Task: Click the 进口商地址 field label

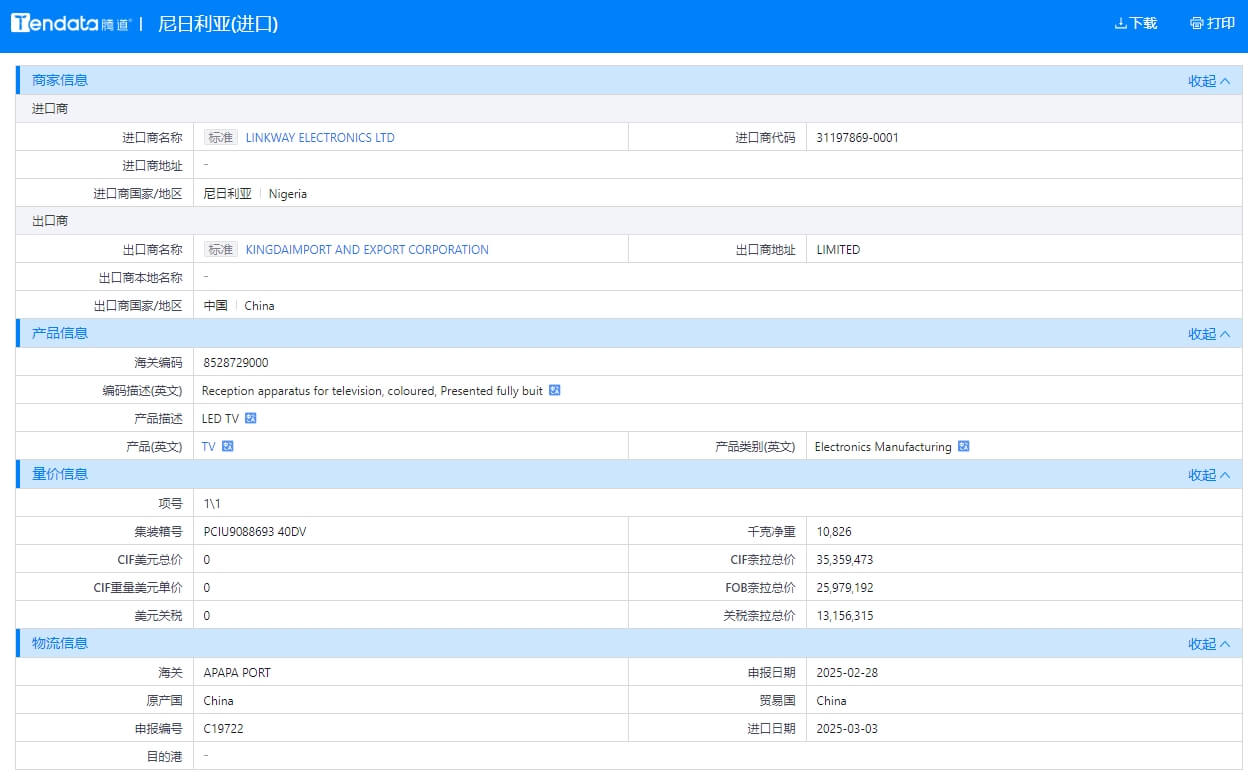Action: 153,166
